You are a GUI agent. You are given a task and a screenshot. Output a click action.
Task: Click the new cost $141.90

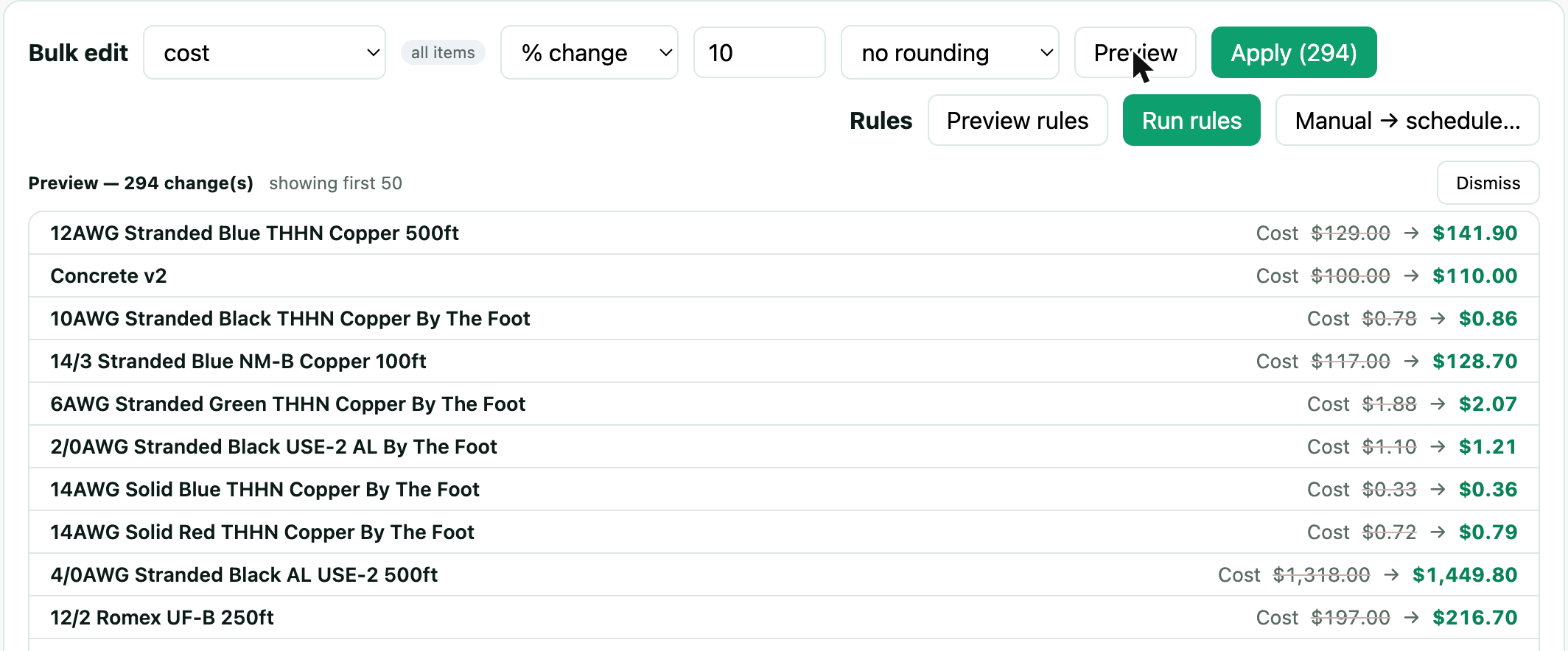1475,233
